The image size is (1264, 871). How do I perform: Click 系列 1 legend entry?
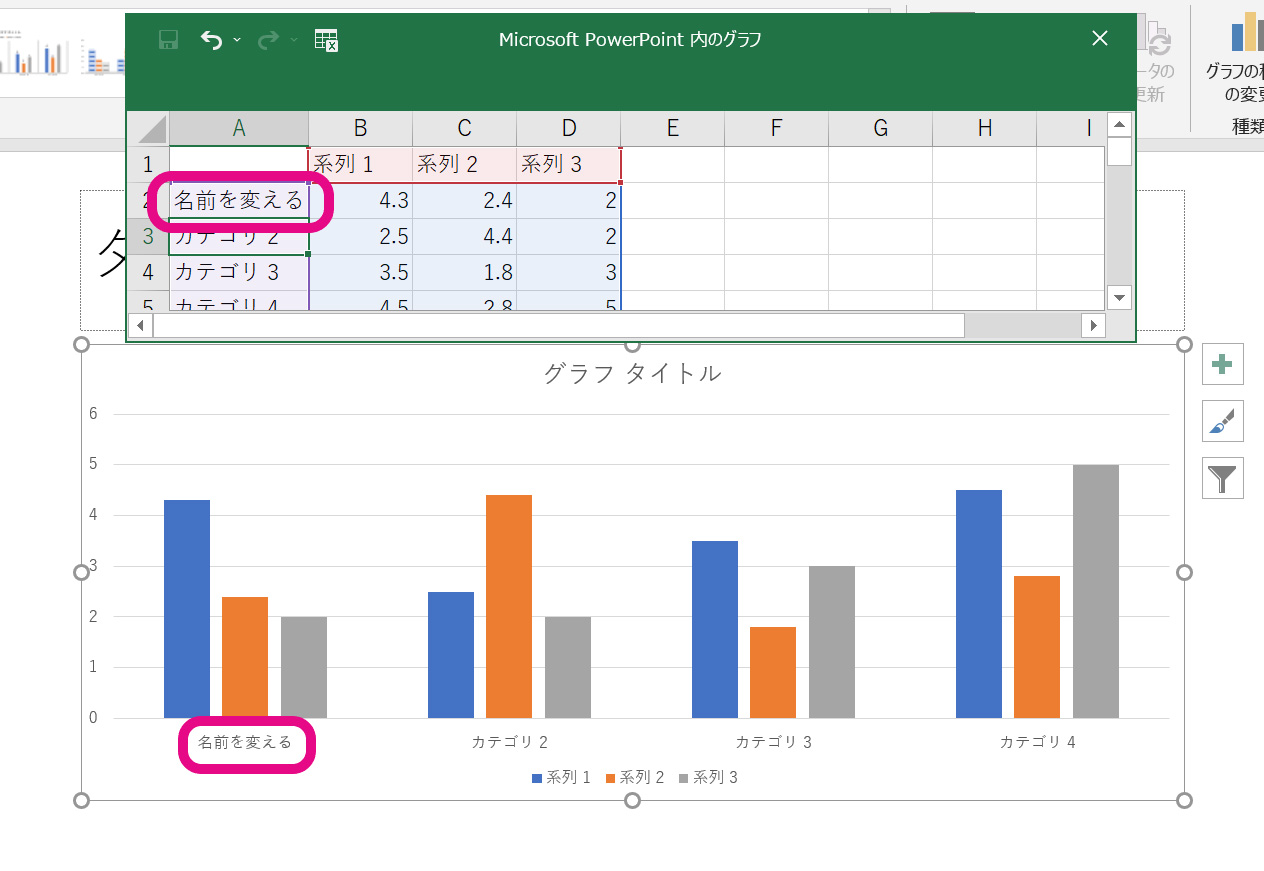point(561,777)
